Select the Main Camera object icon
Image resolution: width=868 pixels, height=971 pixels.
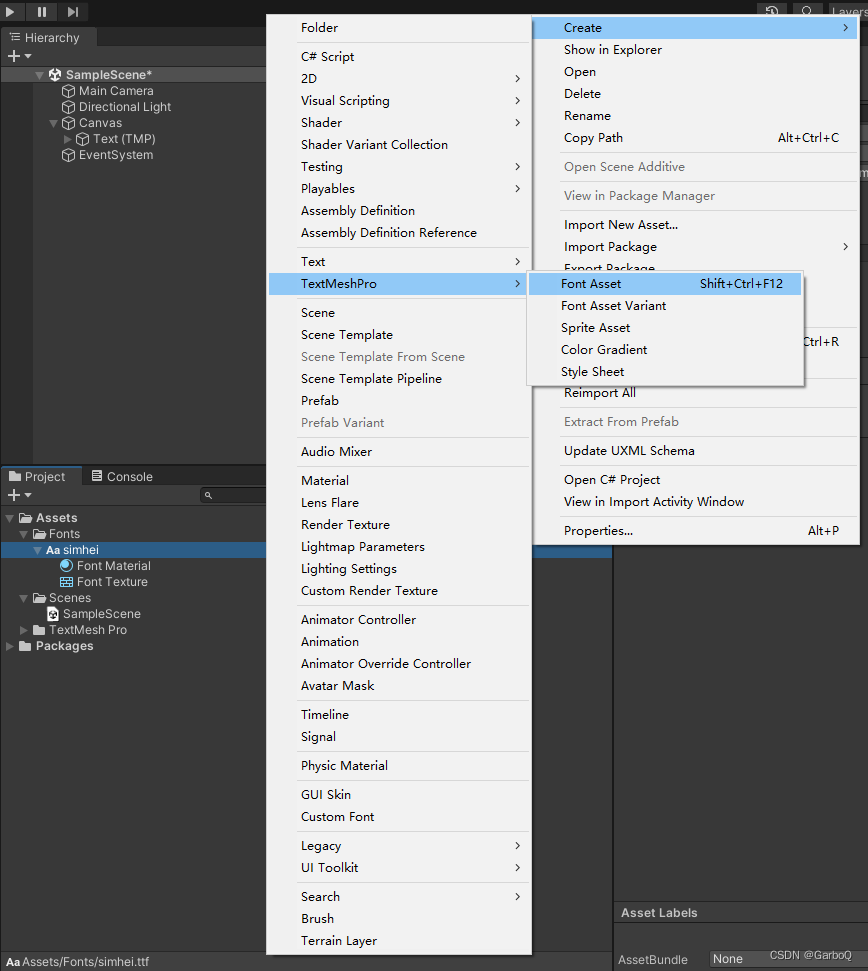point(66,91)
